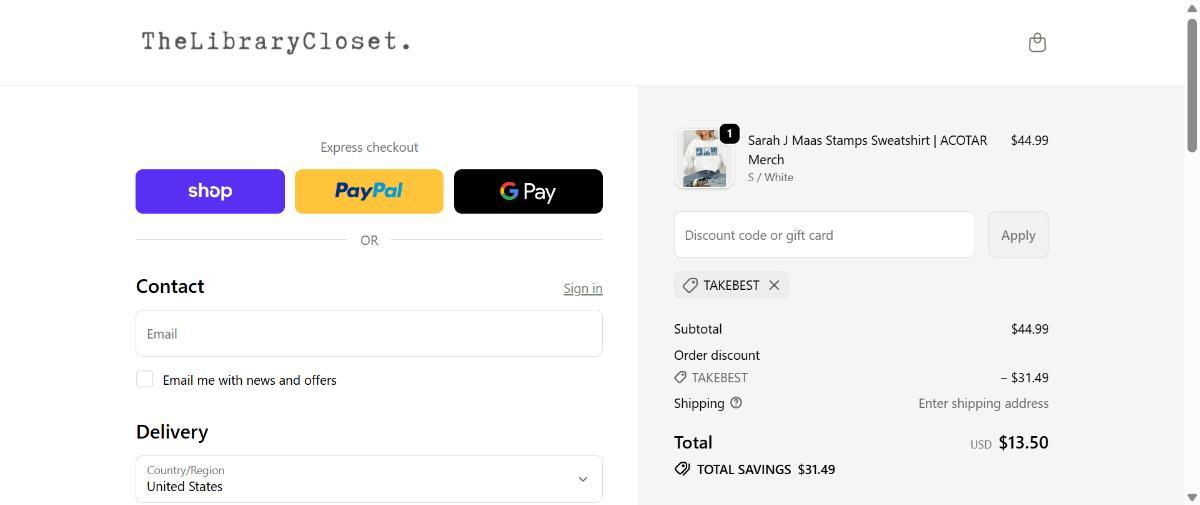1200x505 pixels.
Task: Click the item quantity badge on thumbnail
Action: [729, 133]
